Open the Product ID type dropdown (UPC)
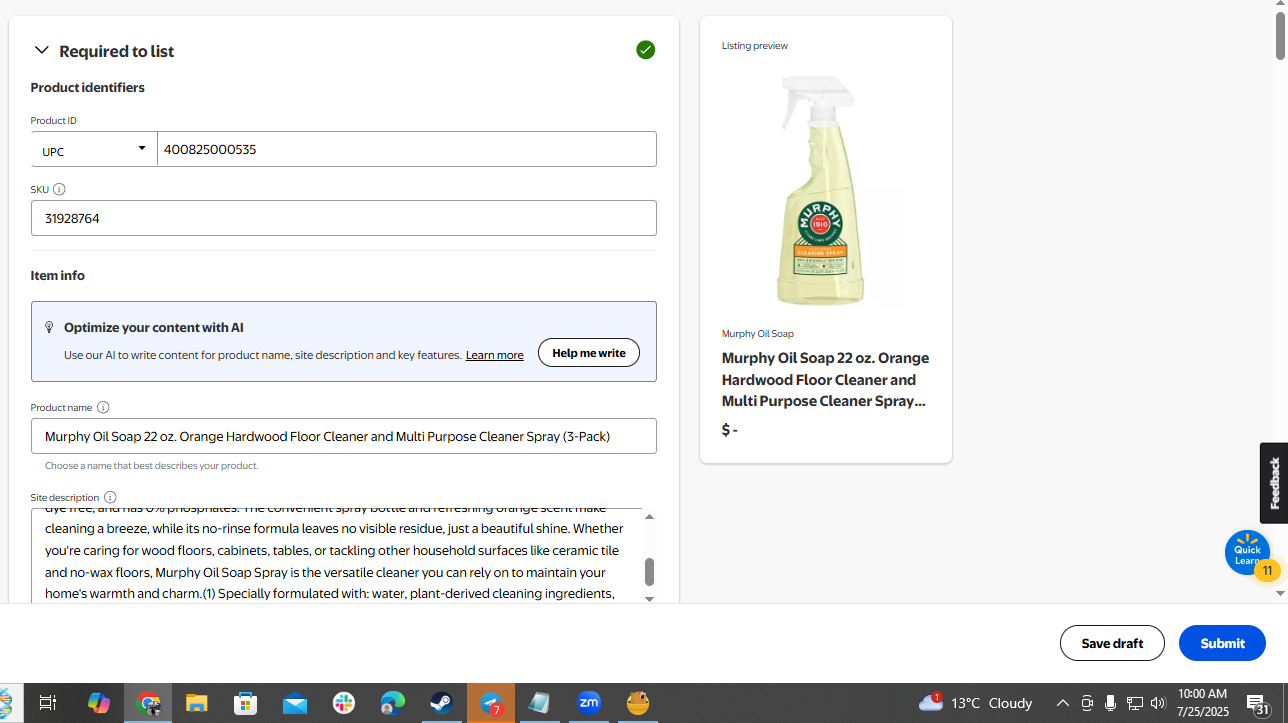Viewport: 1288px width, 723px height. coord(94,150)
